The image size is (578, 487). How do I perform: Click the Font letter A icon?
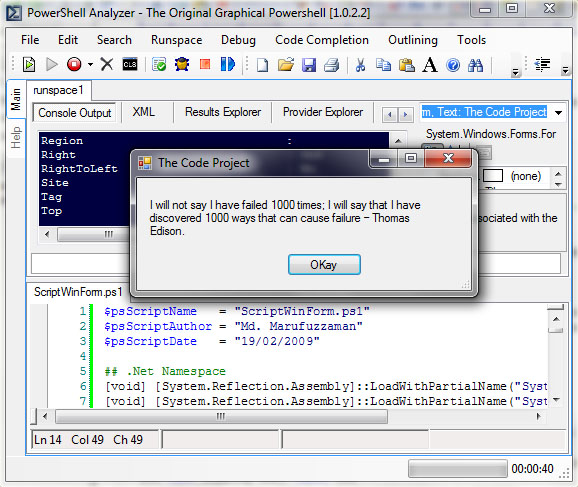[430, 65]
